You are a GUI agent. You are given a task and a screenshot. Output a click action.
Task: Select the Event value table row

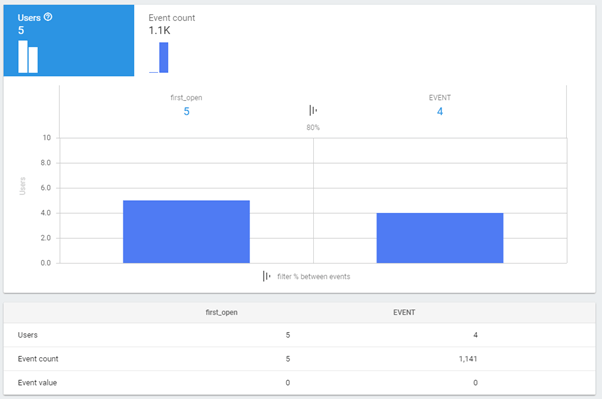click(x=299, y=382)
